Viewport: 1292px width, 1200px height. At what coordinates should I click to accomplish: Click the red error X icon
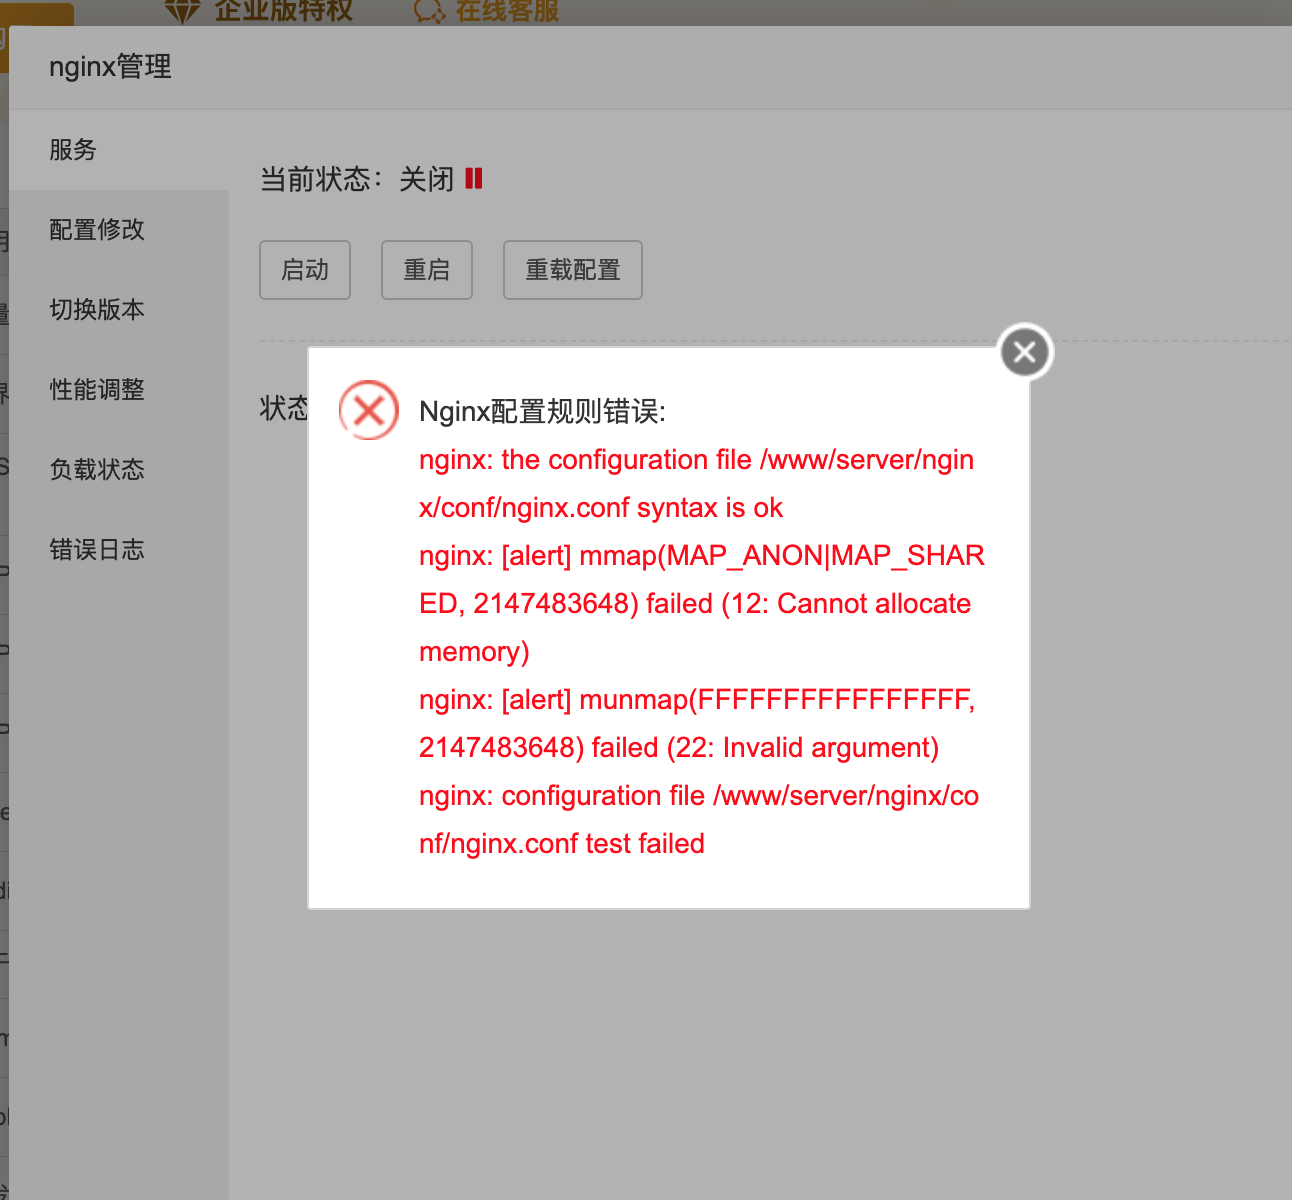coord(369,410)
